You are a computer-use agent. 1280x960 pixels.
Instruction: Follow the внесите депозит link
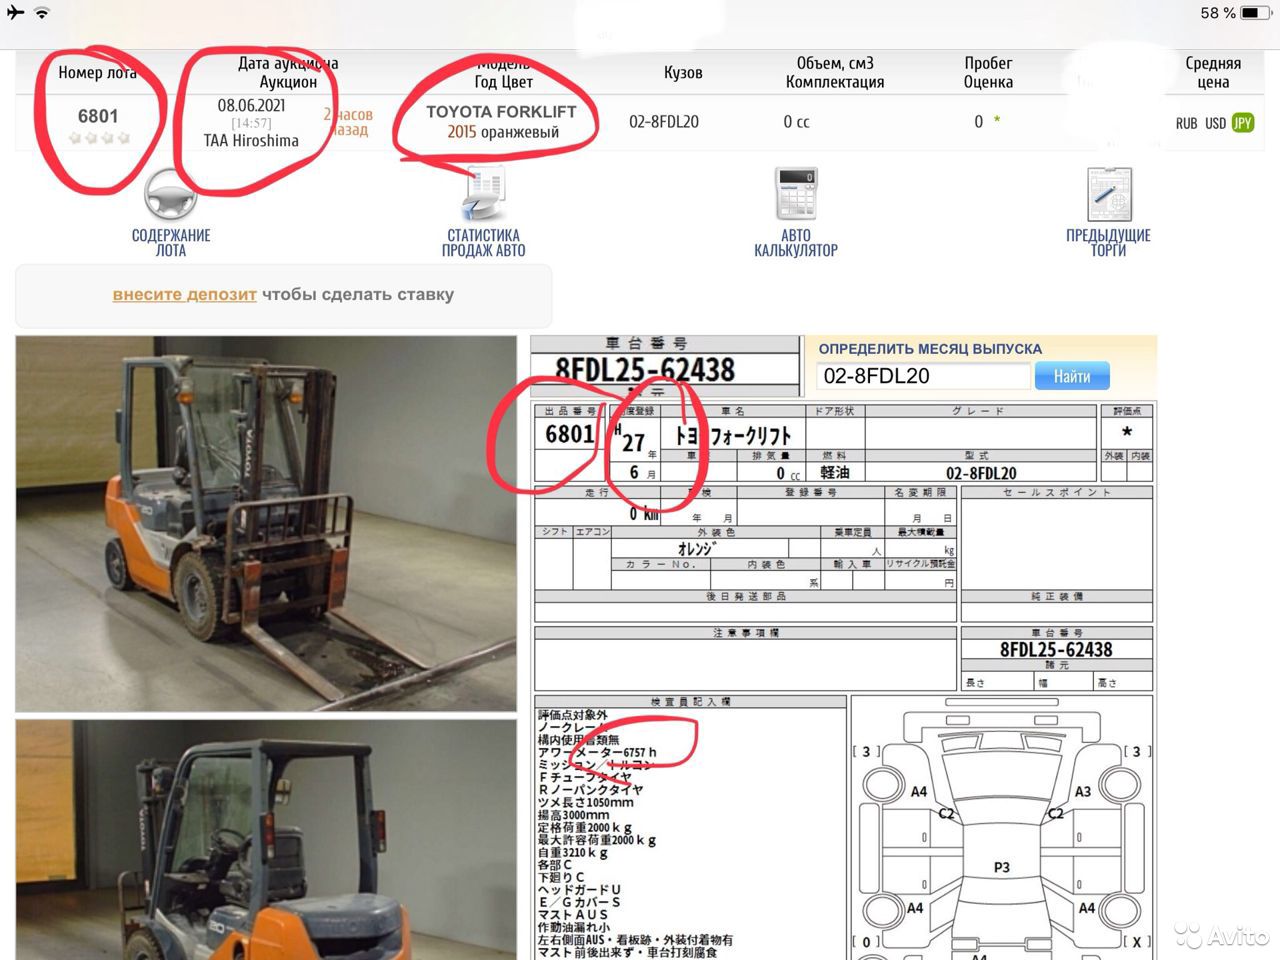[185, 294]
